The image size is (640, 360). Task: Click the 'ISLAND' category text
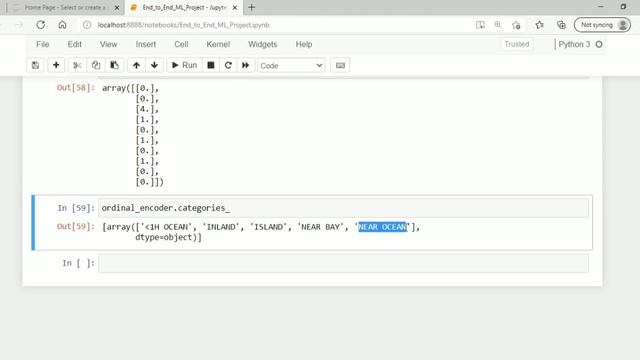point(269,227)
